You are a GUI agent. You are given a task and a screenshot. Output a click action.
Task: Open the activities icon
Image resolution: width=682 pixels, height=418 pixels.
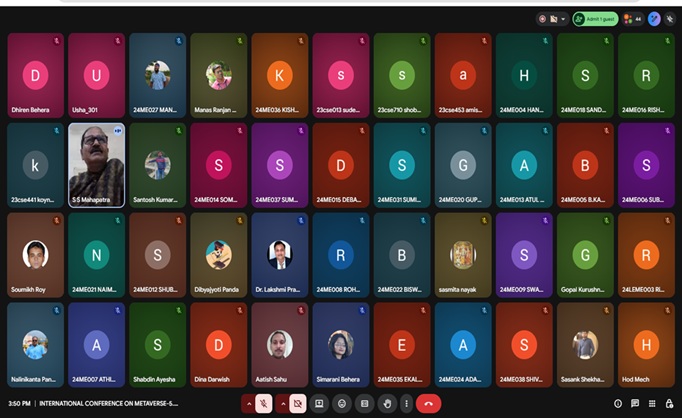[x=652, y=404]
